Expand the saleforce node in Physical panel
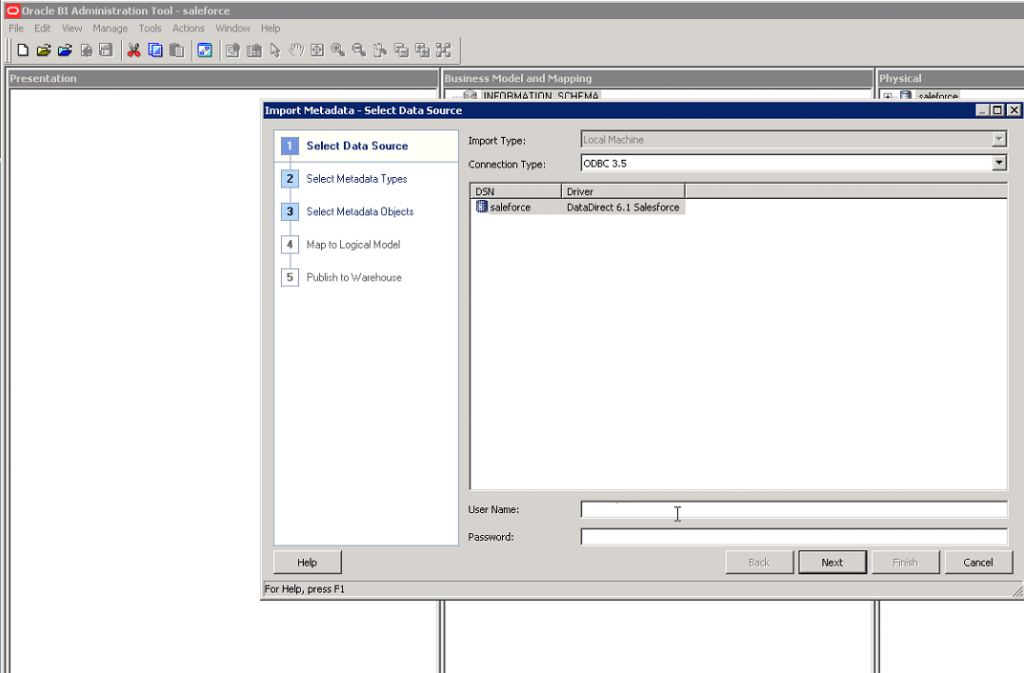The image size is (1024, 673). click(x=887, y=97)
